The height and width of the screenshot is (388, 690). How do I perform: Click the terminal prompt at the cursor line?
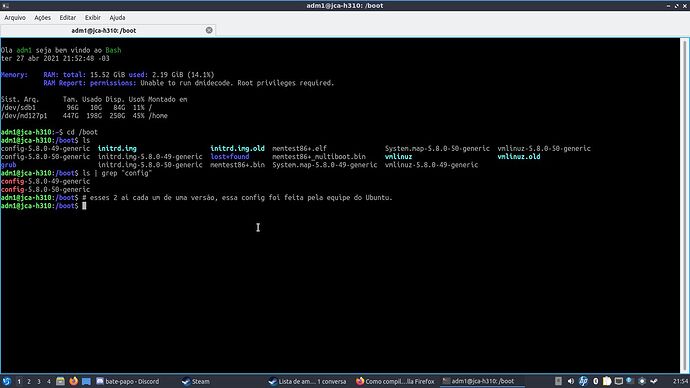click(x=44, y=206)
